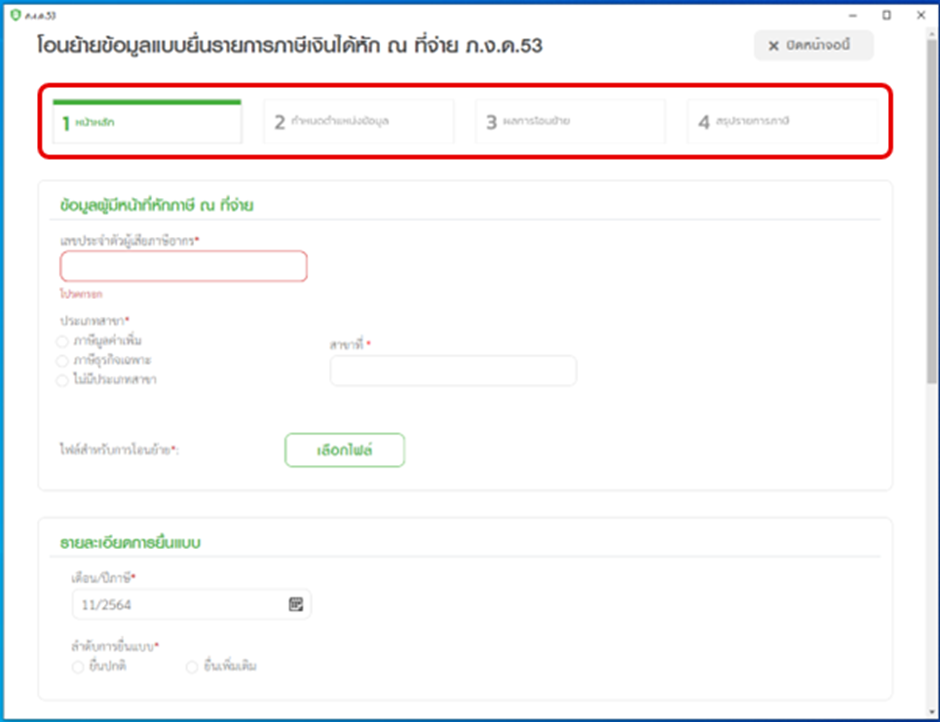Choose the ภาษีธุรกิจเฉพาะ branch type
Image resolution: width=940 pixels, height=722 pixels.
[x=63, y=360]
